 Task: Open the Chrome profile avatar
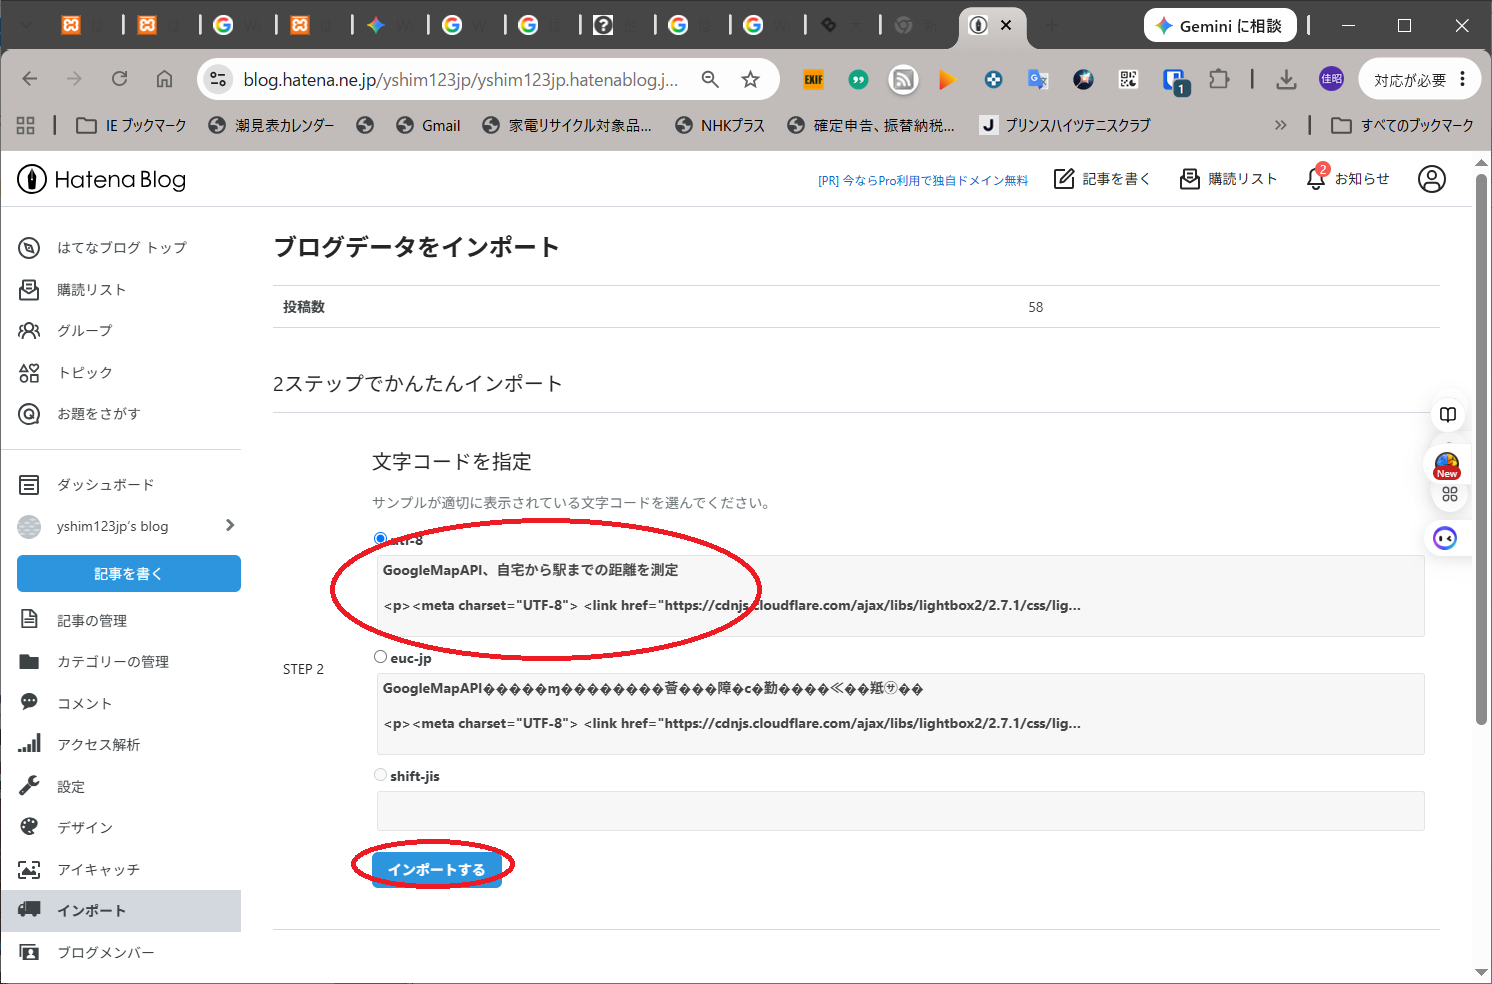tap(1331, 79)
